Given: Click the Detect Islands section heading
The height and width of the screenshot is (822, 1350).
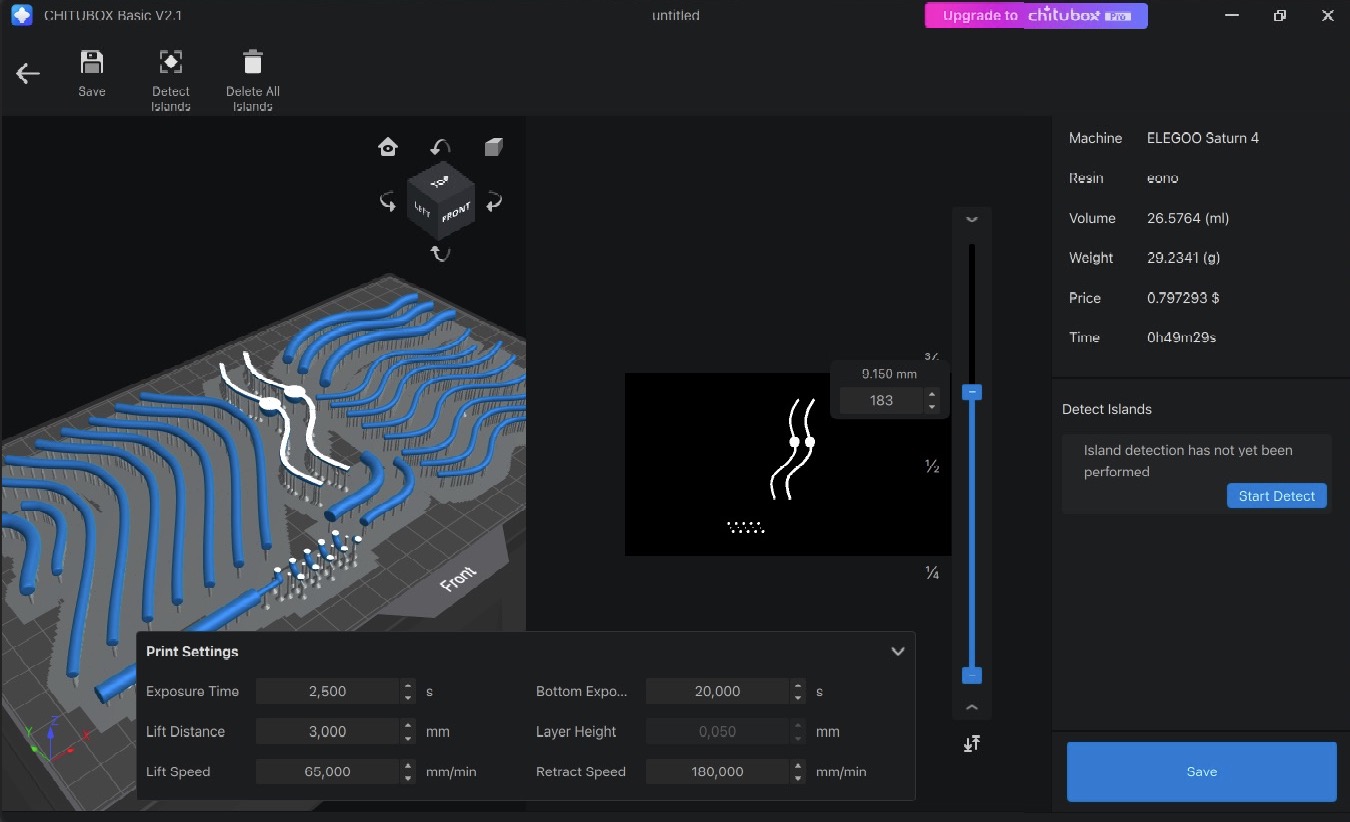Looking at the screenshot, I should [x=1107, y=409].
